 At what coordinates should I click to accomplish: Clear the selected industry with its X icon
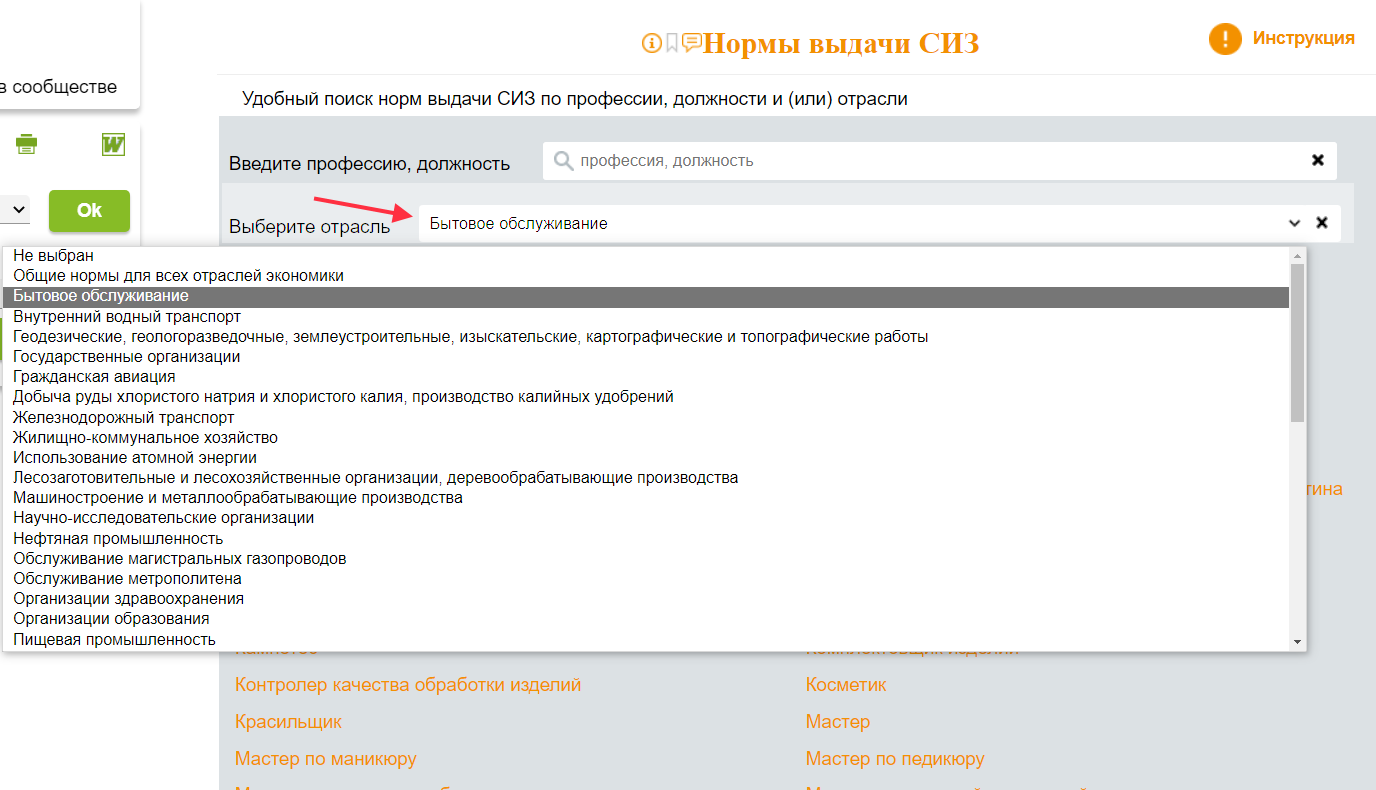tap(1322, 223)
